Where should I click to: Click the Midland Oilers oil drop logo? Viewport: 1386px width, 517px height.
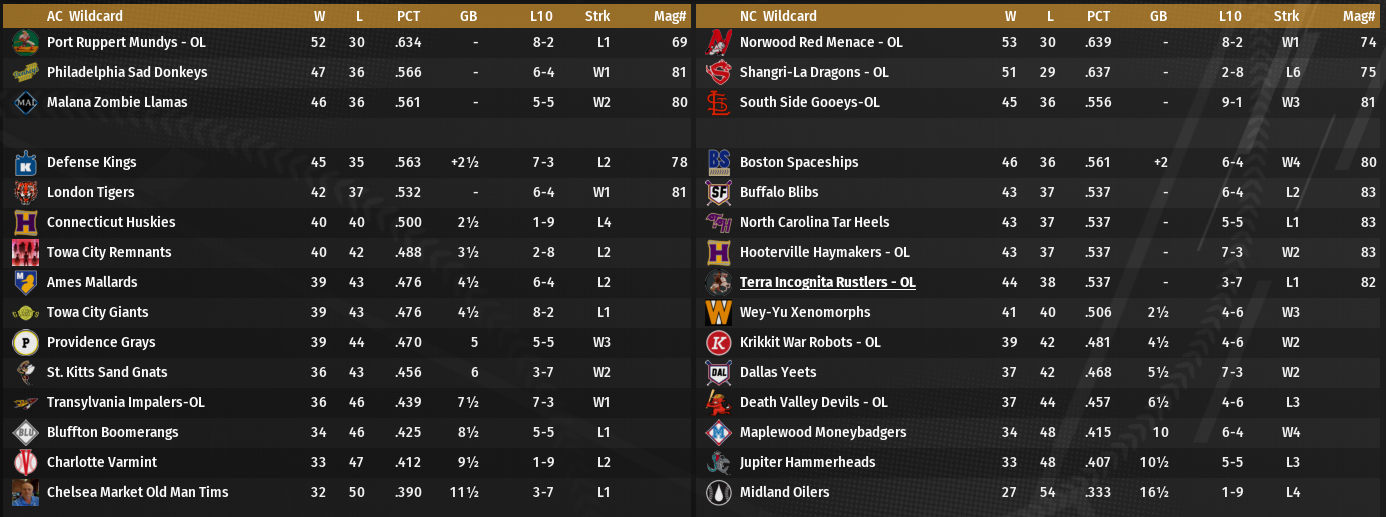tap(719, 492)
